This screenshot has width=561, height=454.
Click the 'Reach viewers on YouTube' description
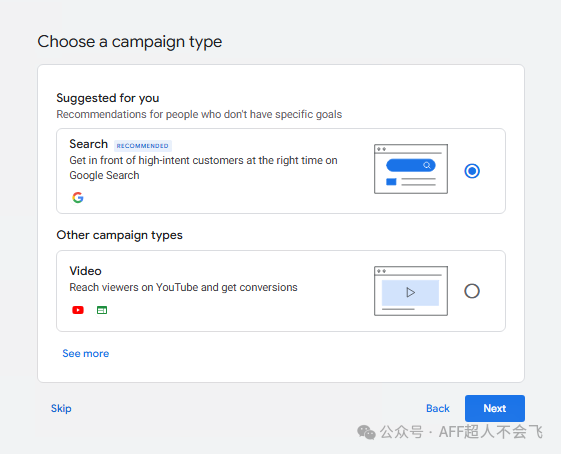point(183,287)
